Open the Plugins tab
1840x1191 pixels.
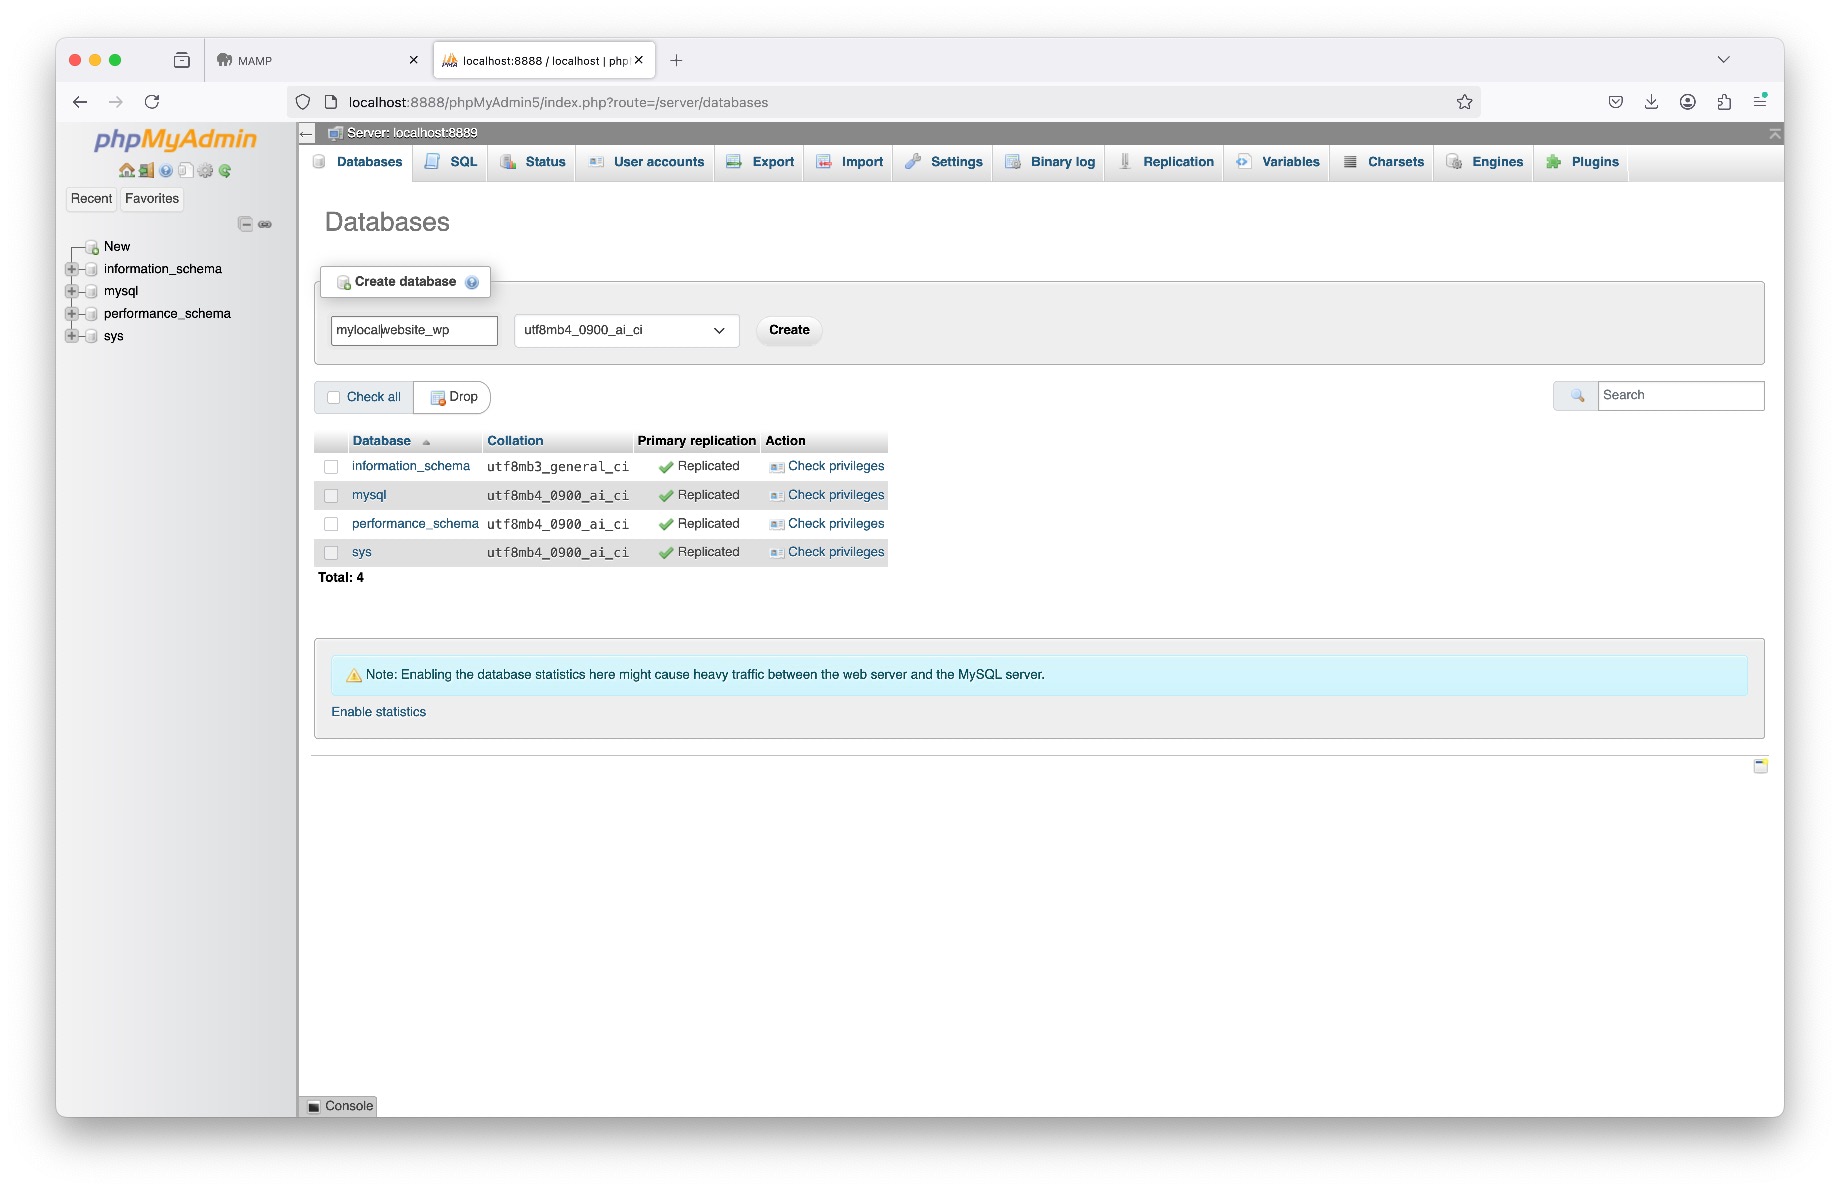[x=1582, y=162]
